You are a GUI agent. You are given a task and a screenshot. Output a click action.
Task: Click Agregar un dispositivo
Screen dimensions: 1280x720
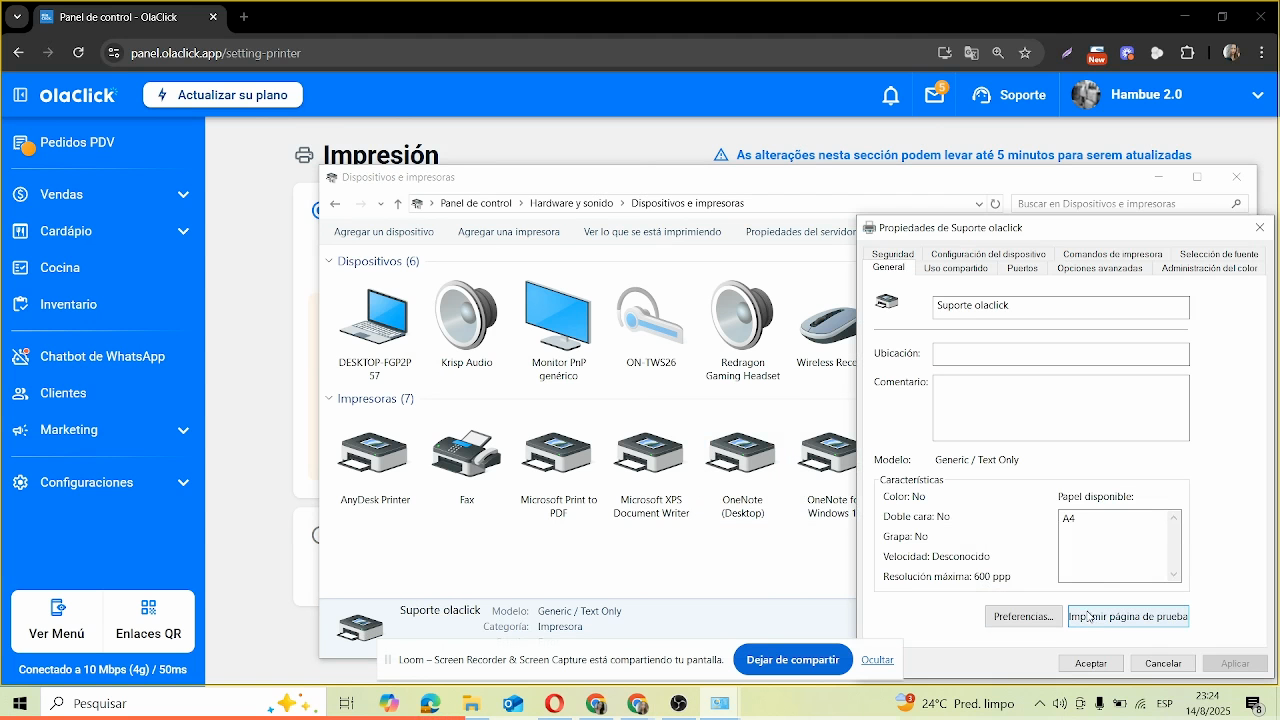coord(384,232)
